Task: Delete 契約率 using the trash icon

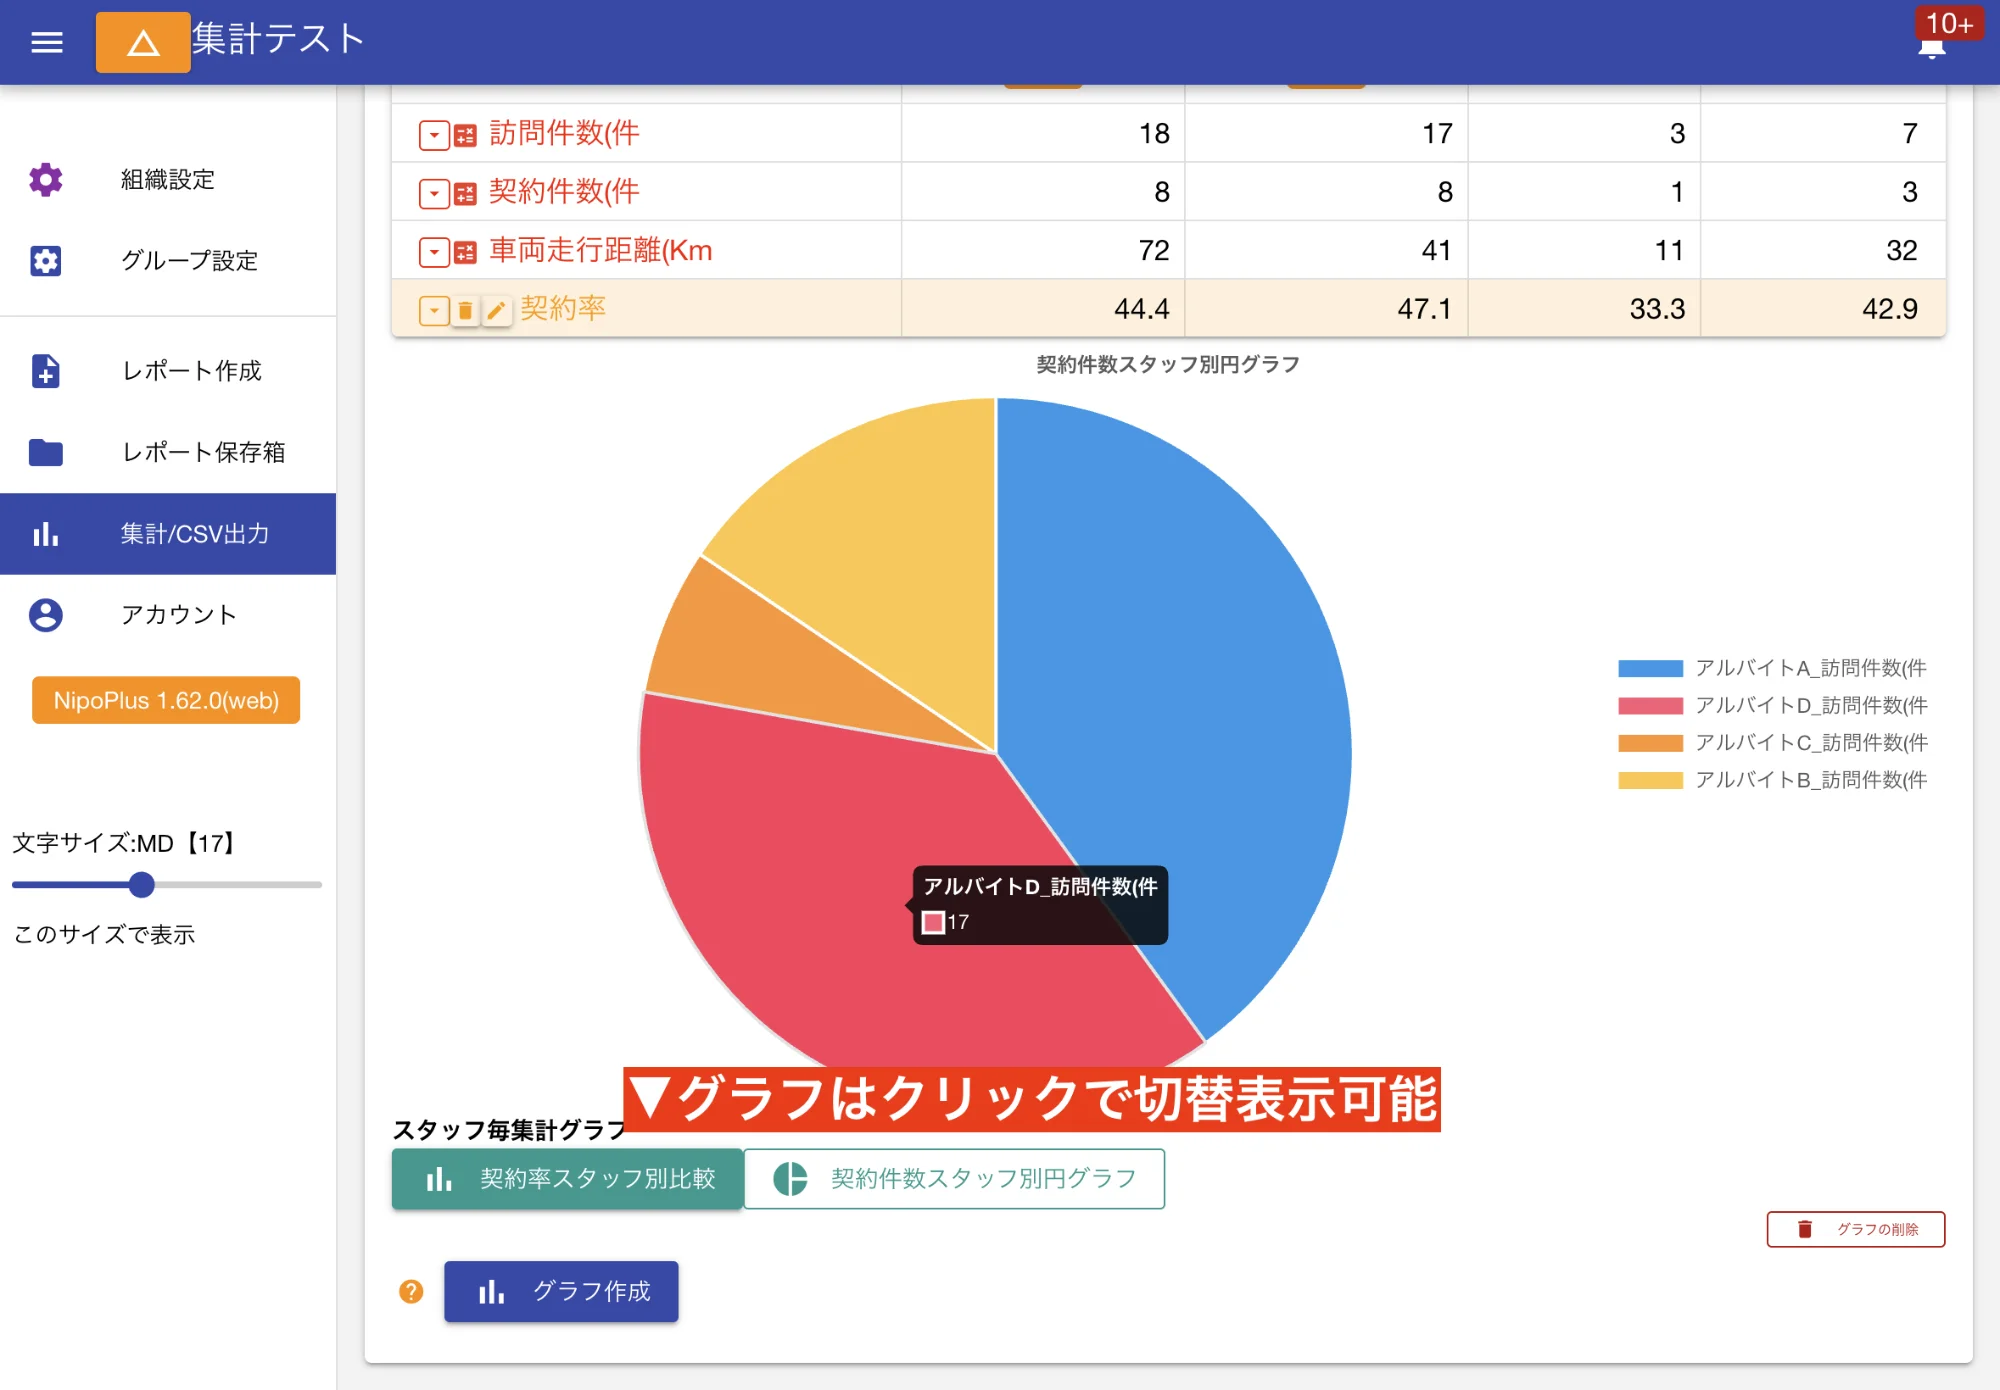Action: pos(465,310)
